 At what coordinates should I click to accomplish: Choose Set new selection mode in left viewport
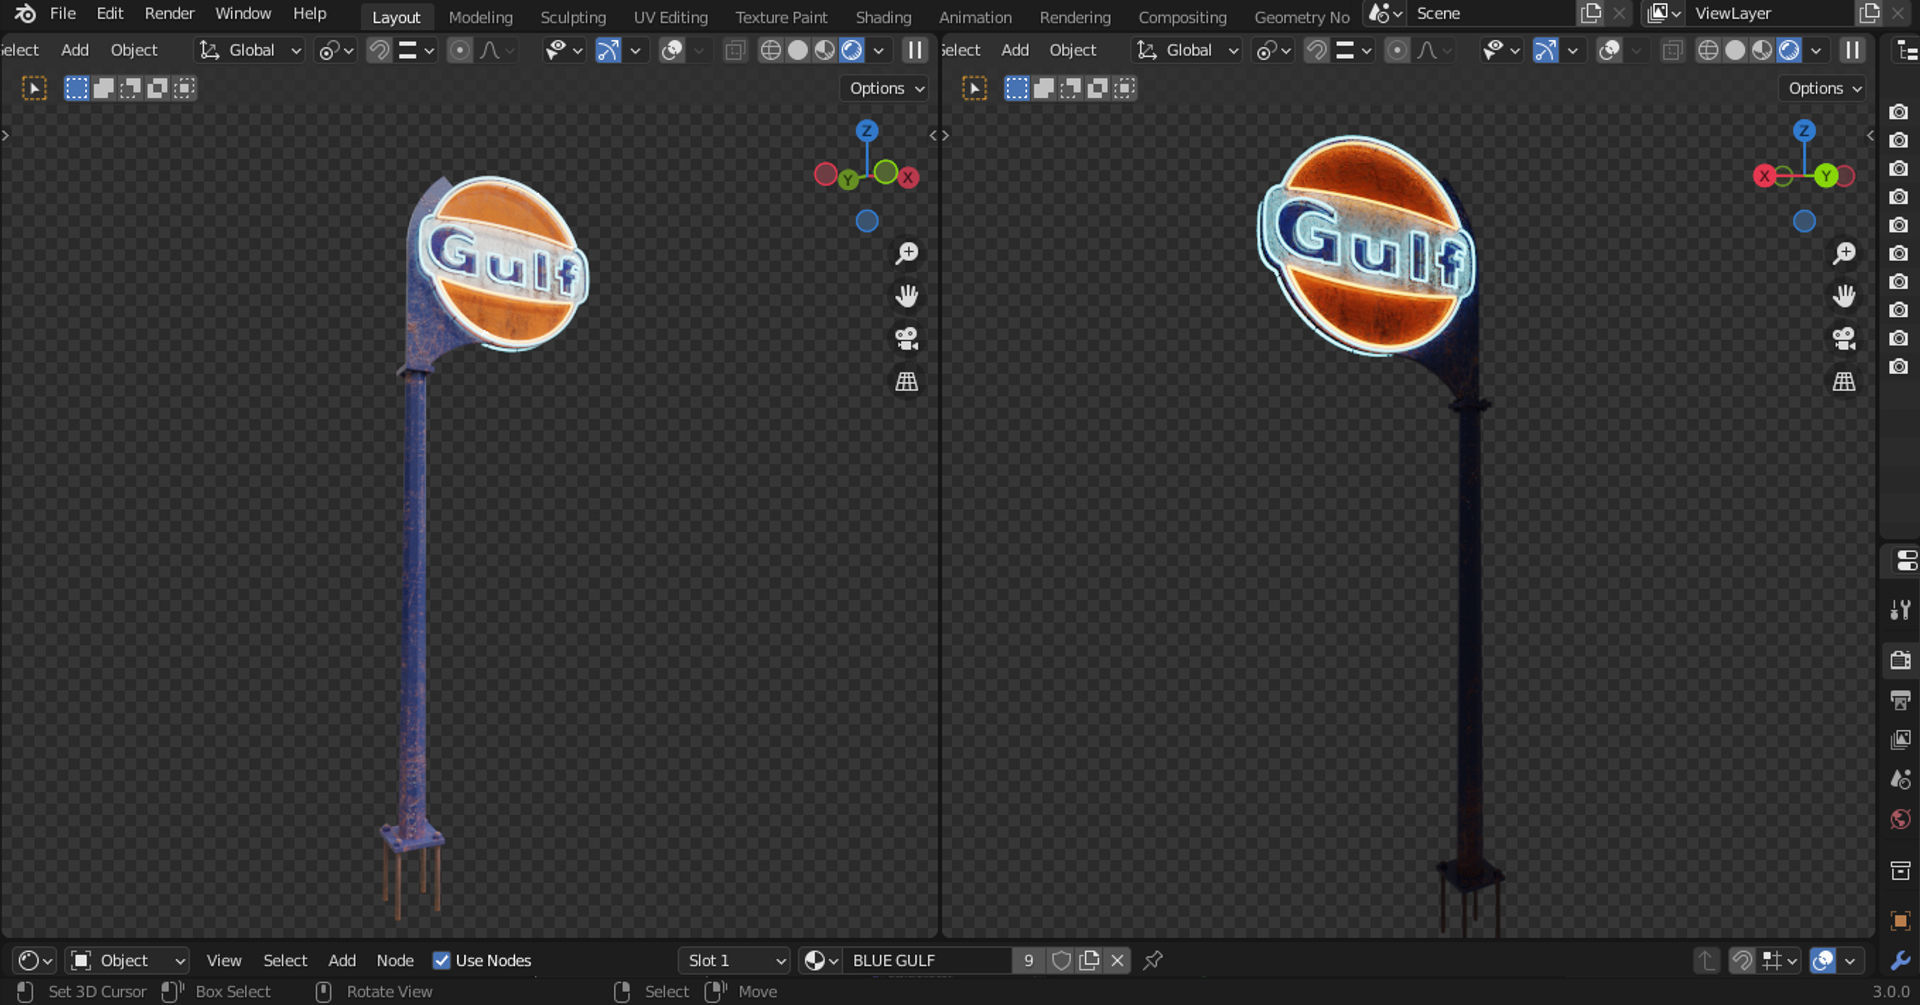76,88
